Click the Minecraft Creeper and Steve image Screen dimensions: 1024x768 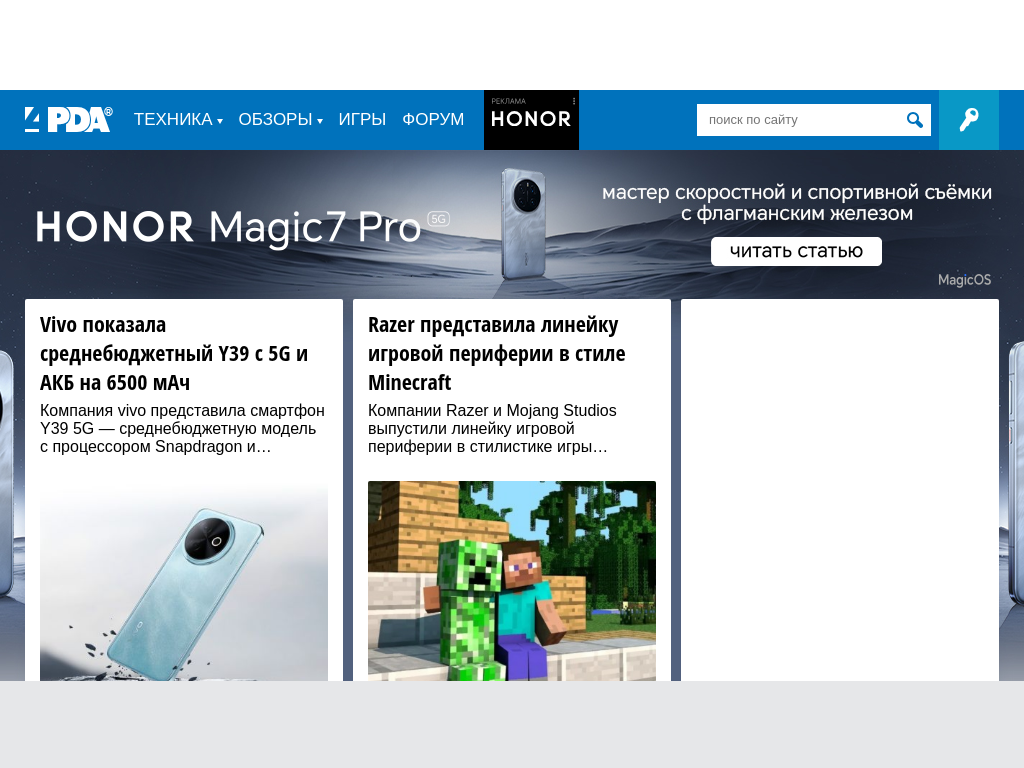(511, 581)
